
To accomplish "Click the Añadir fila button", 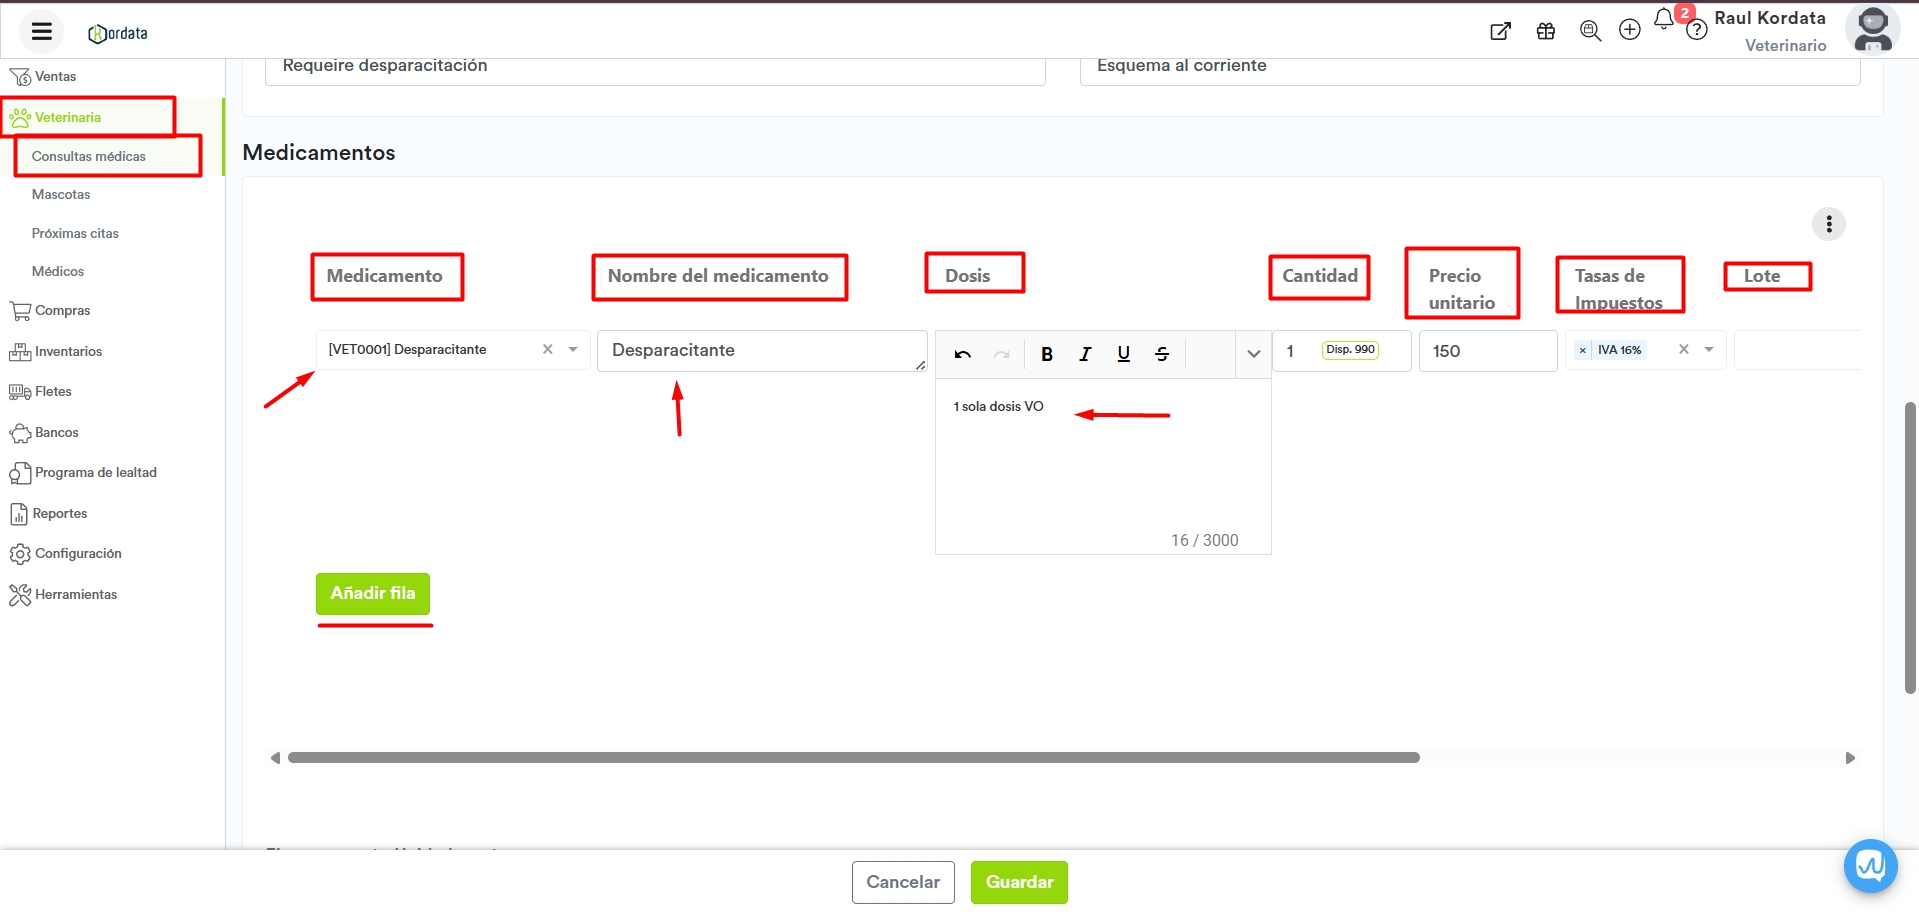I will coord(373,594).
